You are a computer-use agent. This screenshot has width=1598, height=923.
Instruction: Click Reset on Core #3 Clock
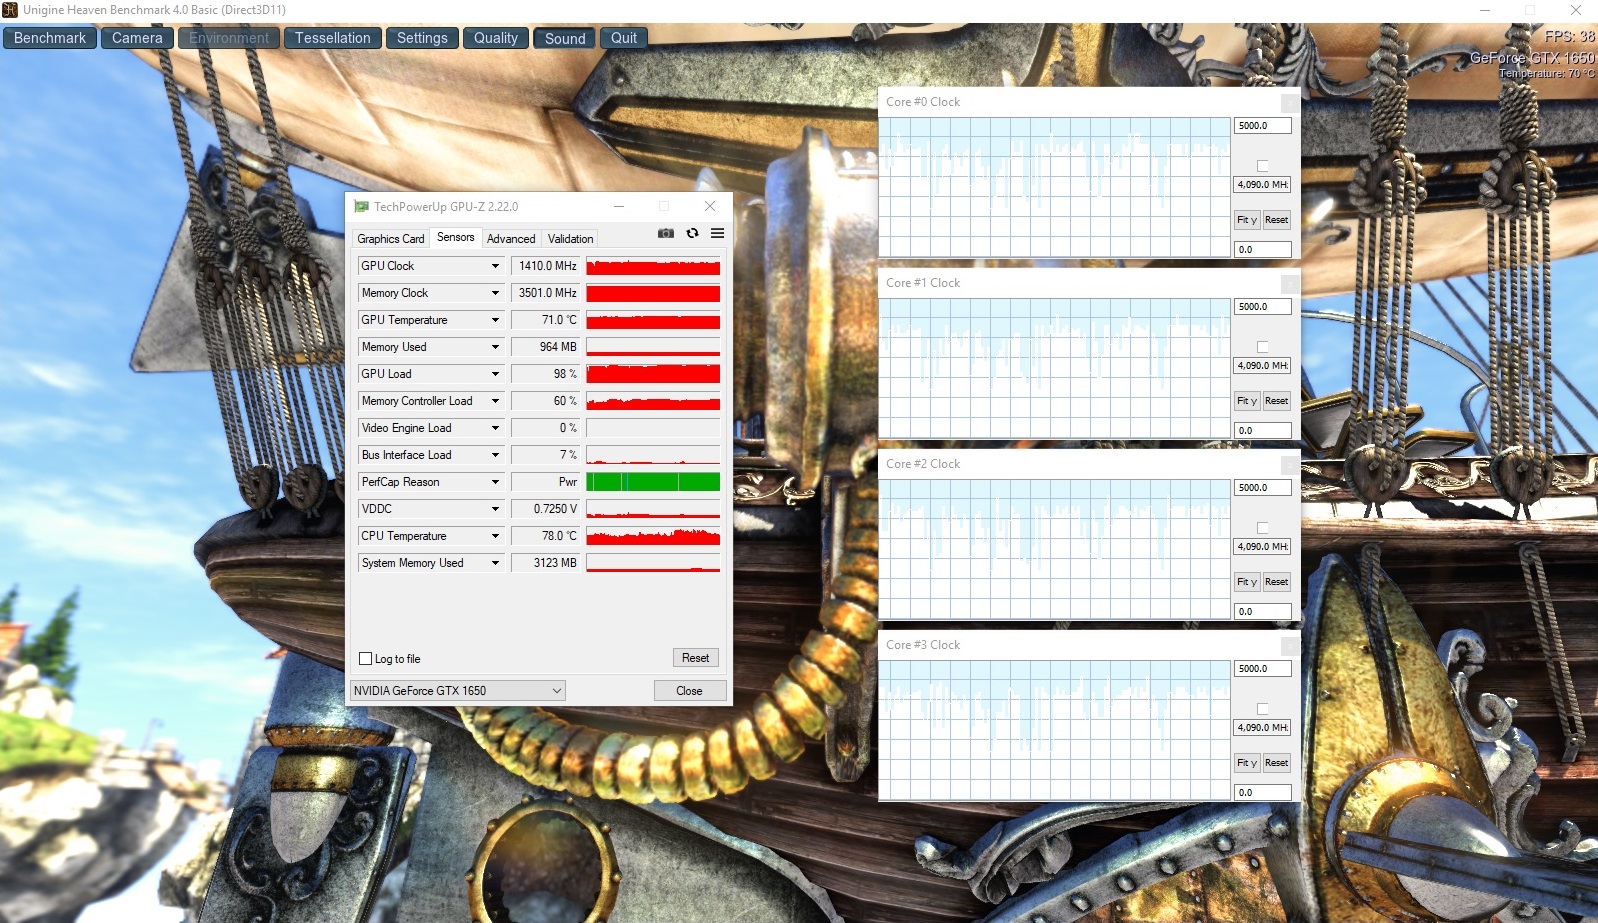pyautogui.click(x=1277, y=763)
